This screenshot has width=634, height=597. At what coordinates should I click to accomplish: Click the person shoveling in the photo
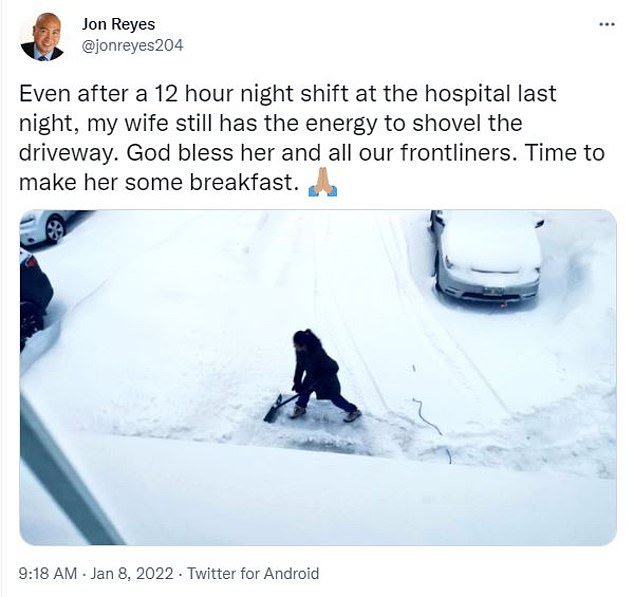[x=317, y=374]
